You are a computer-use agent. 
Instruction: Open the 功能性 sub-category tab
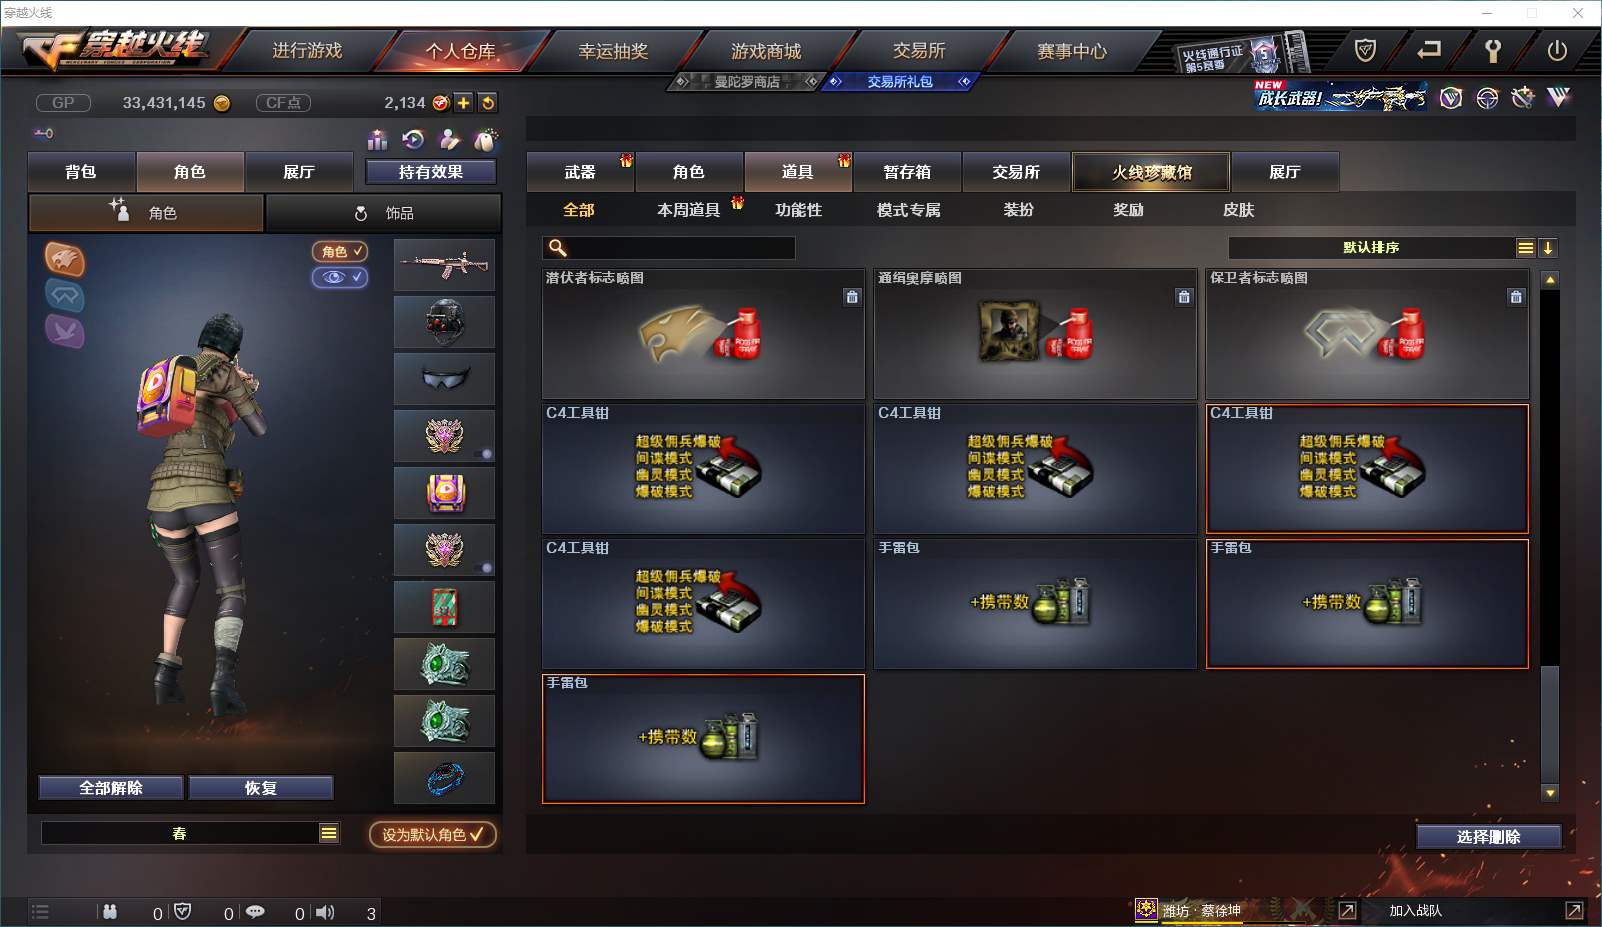798,210
